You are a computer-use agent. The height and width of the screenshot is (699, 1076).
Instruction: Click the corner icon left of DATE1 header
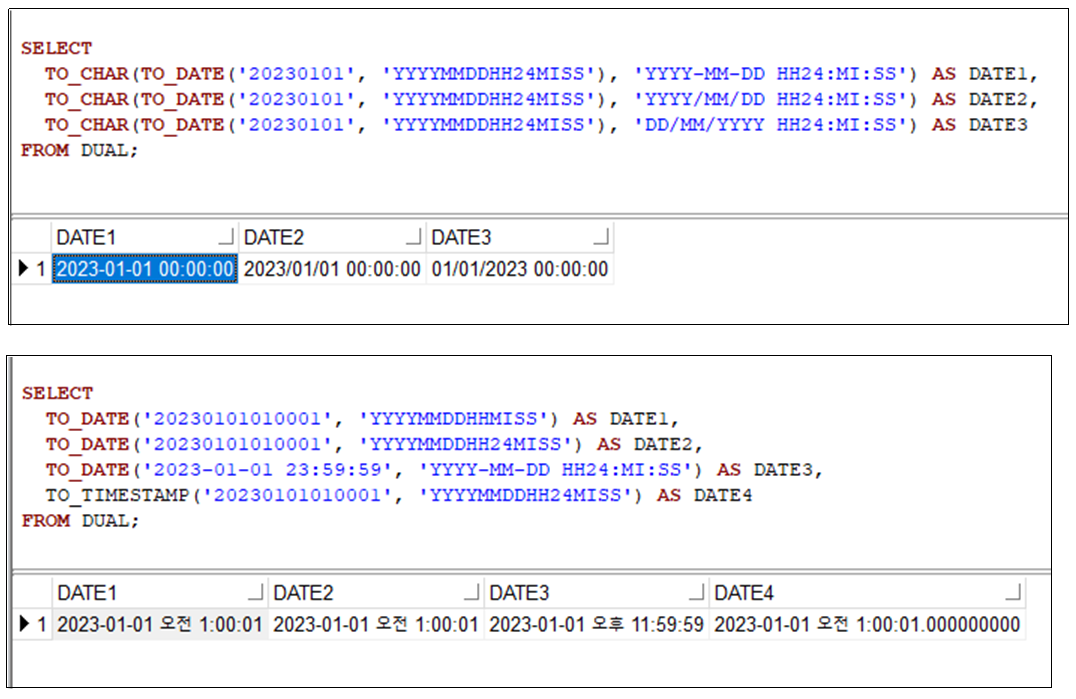[32, 237]
